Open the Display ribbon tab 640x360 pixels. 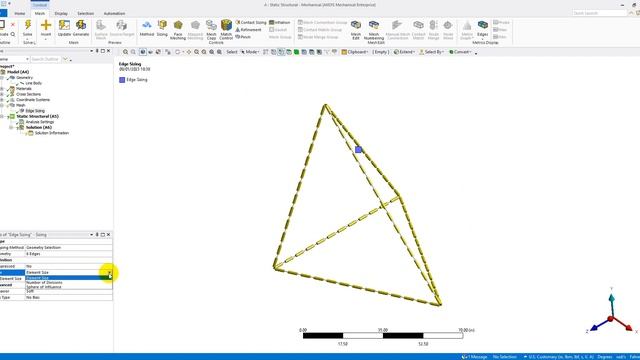61,13
